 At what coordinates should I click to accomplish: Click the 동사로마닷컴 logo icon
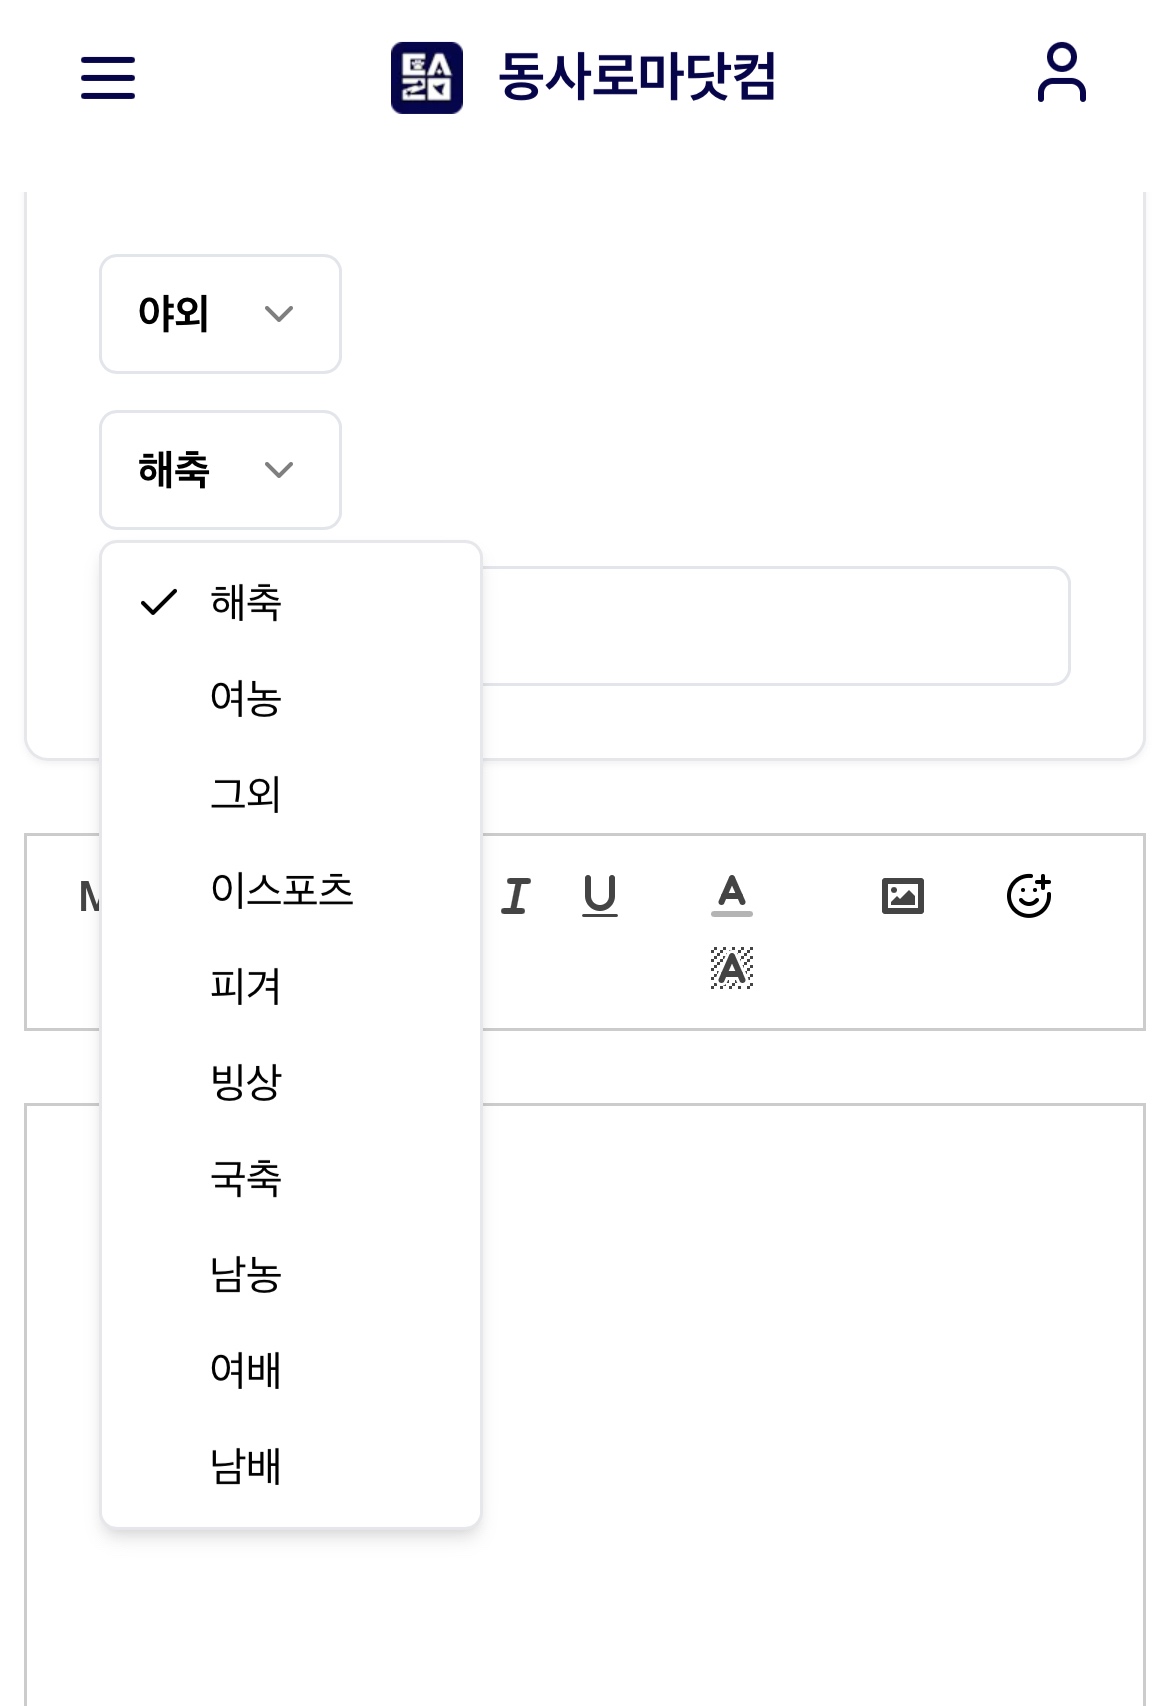pos(426,78)
